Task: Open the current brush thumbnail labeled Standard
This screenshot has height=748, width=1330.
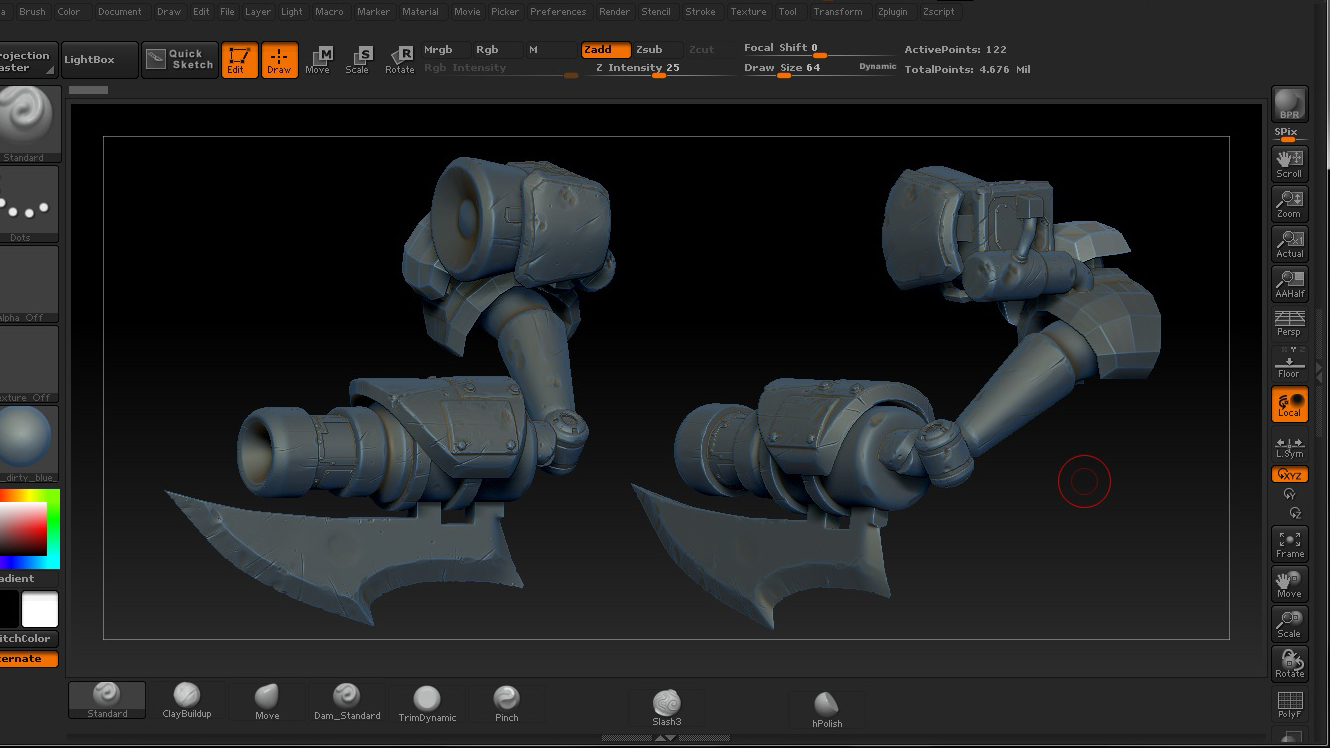Action: [29, 124]
